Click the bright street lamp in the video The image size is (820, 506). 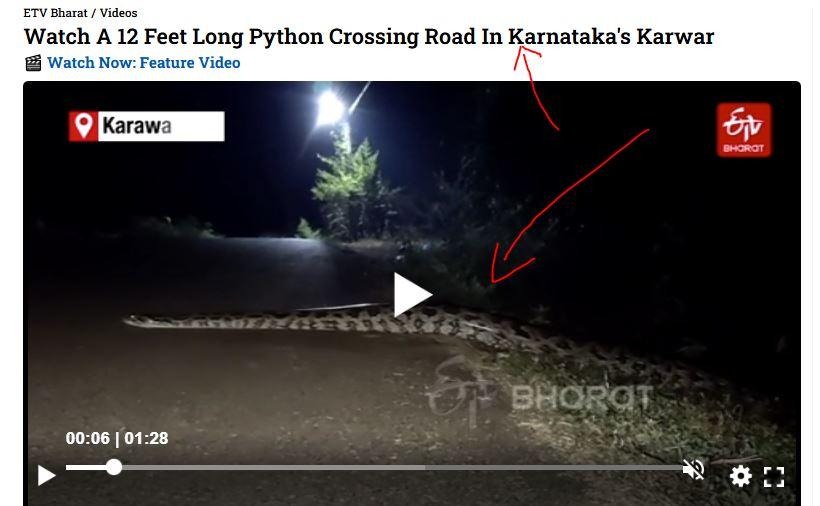(x=329, y=109)
